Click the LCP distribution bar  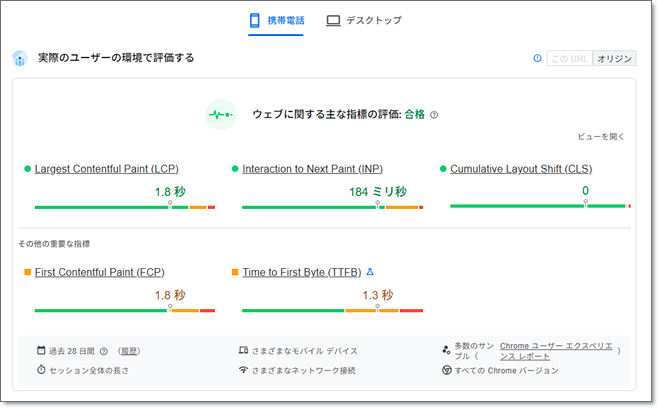tap(125, 207)
